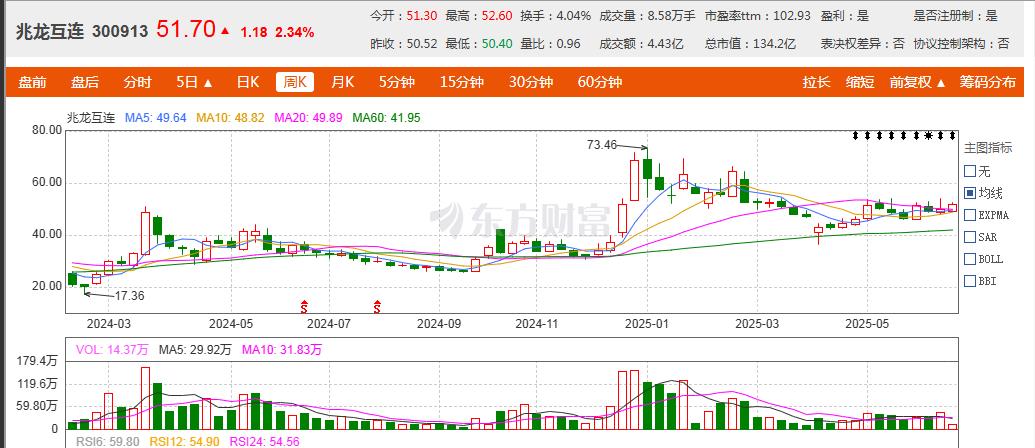This screenshot has width=1035, height=448.
Task: Click the 市盈率ttm 102.93 value
Action: pyautogui.click(x=757, y=16)
